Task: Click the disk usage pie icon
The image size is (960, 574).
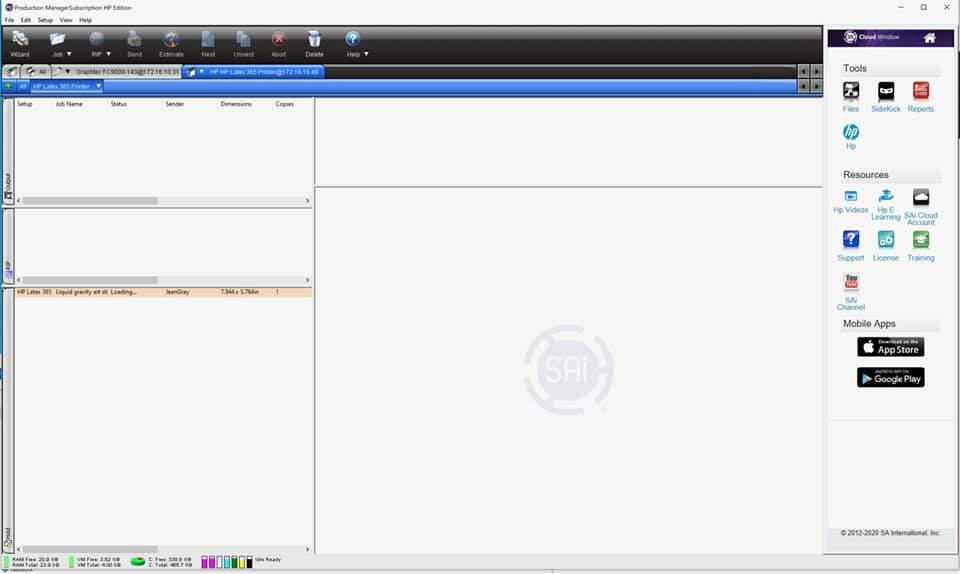Action: [x=138, y=561]
